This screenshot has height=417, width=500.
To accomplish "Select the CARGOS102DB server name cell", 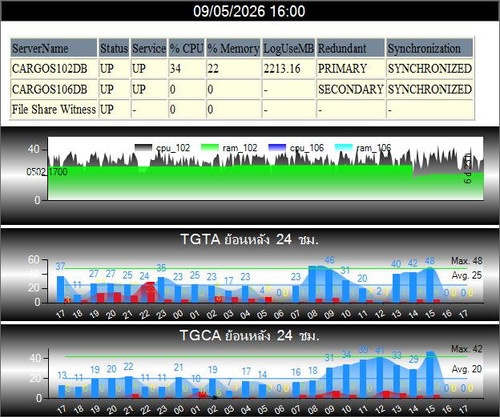I will coord(54,69).
